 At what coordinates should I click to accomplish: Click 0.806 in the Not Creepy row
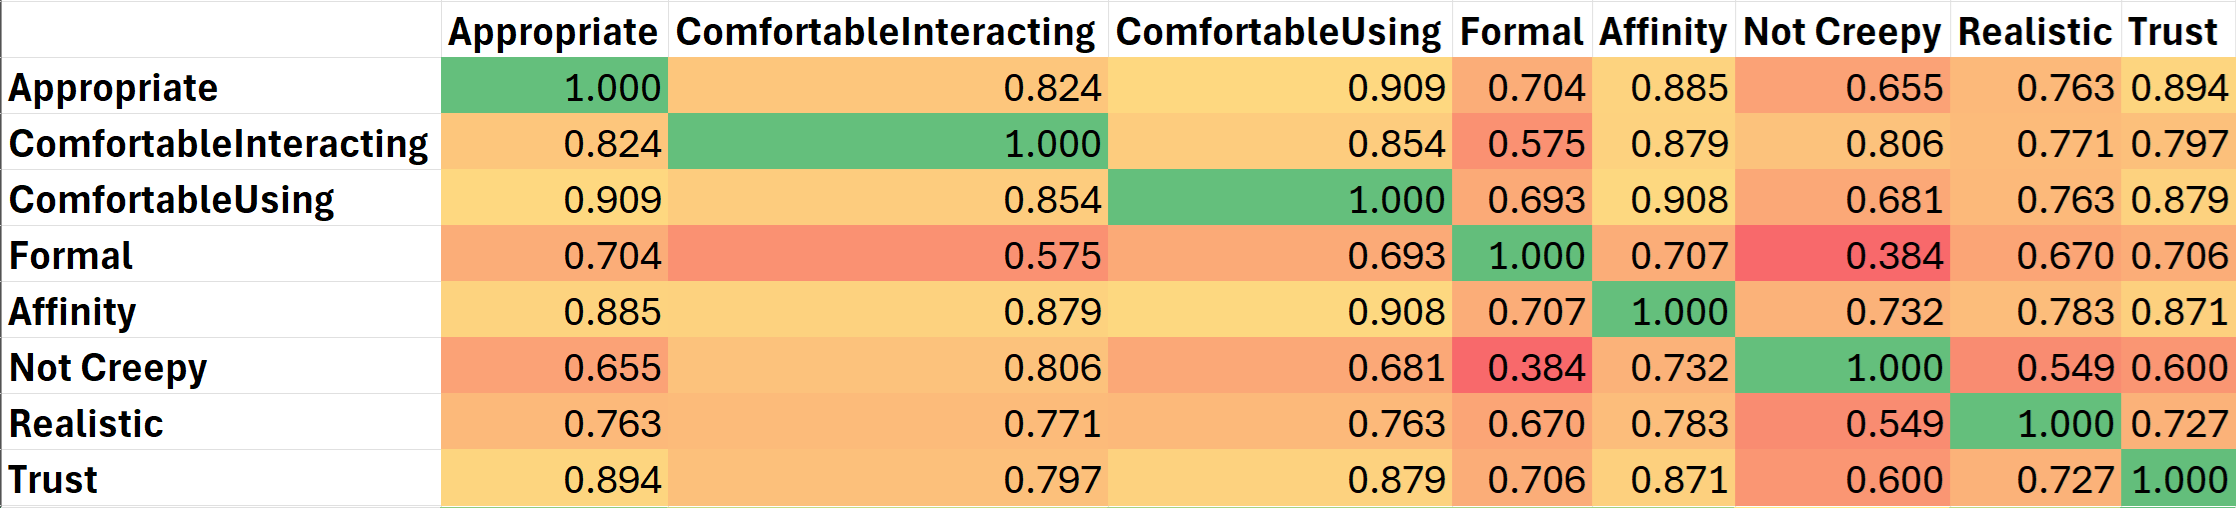tap(1052, 368)
